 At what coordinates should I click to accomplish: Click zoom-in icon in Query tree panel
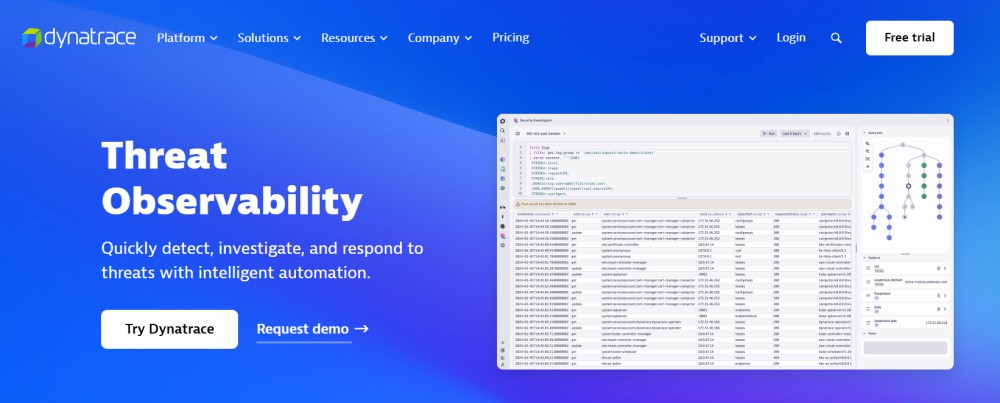click(868, 143)
